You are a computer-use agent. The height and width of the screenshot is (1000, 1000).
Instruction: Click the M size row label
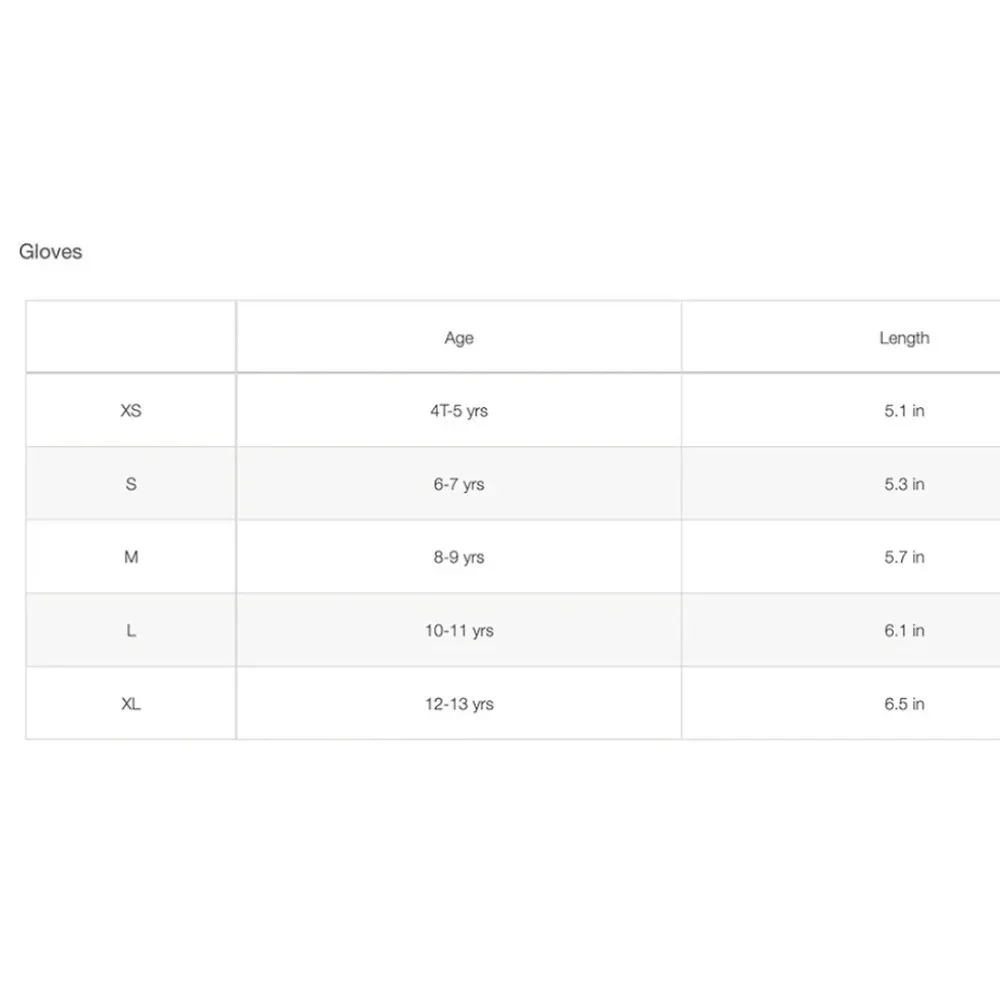pyautogui.click(x=131, y=557)
